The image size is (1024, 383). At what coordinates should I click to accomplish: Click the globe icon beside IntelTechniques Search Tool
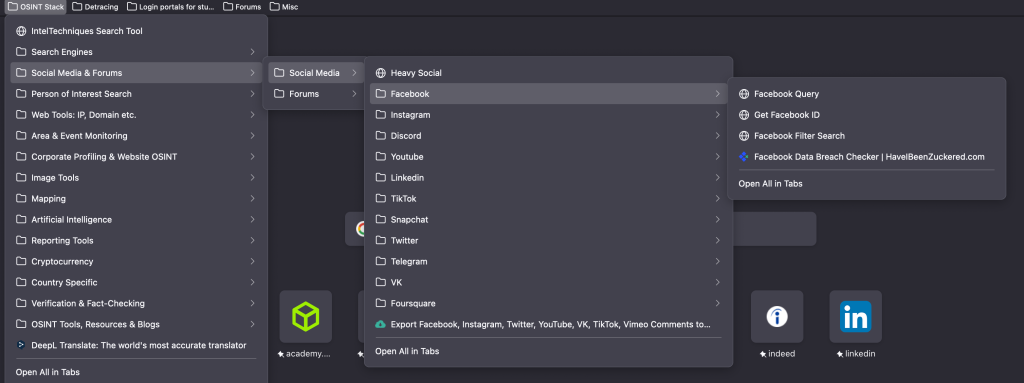tap(21, 31)
